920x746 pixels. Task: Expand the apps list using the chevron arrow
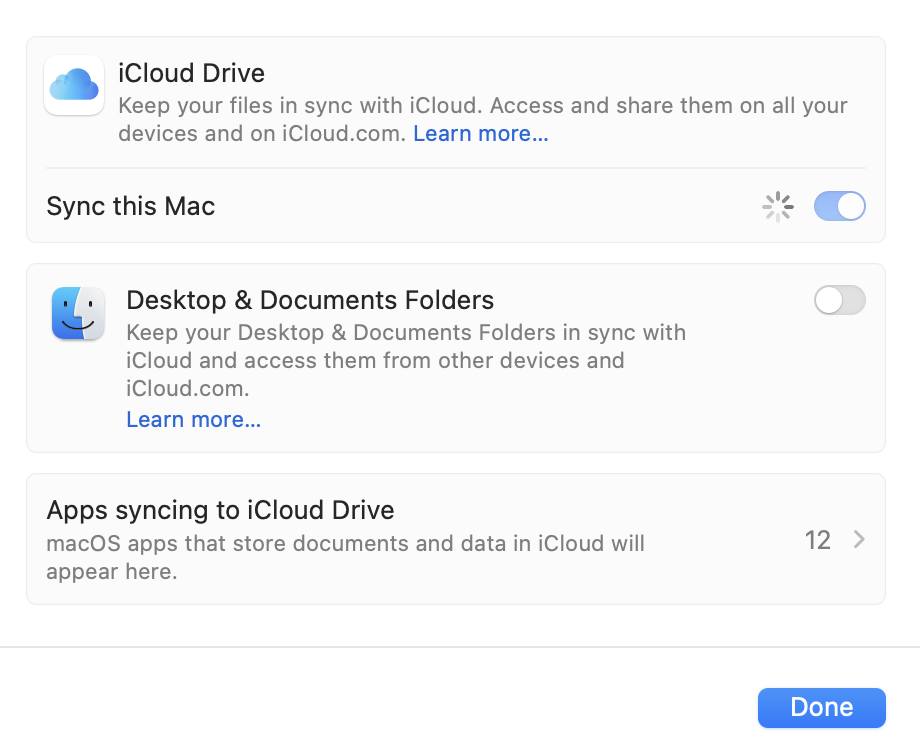pyautogui.click(x=859, y=540)
